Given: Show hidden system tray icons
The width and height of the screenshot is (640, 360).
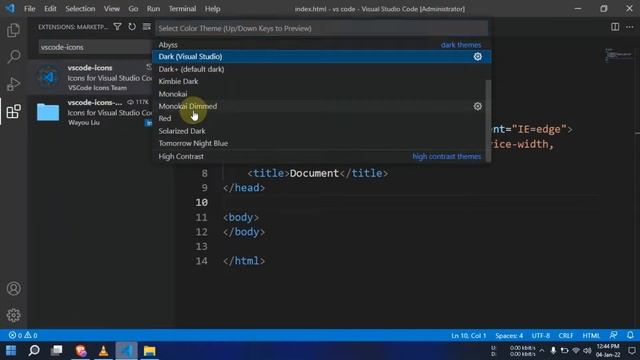Looking at the screenshot, I should click(x=542, y=351).
